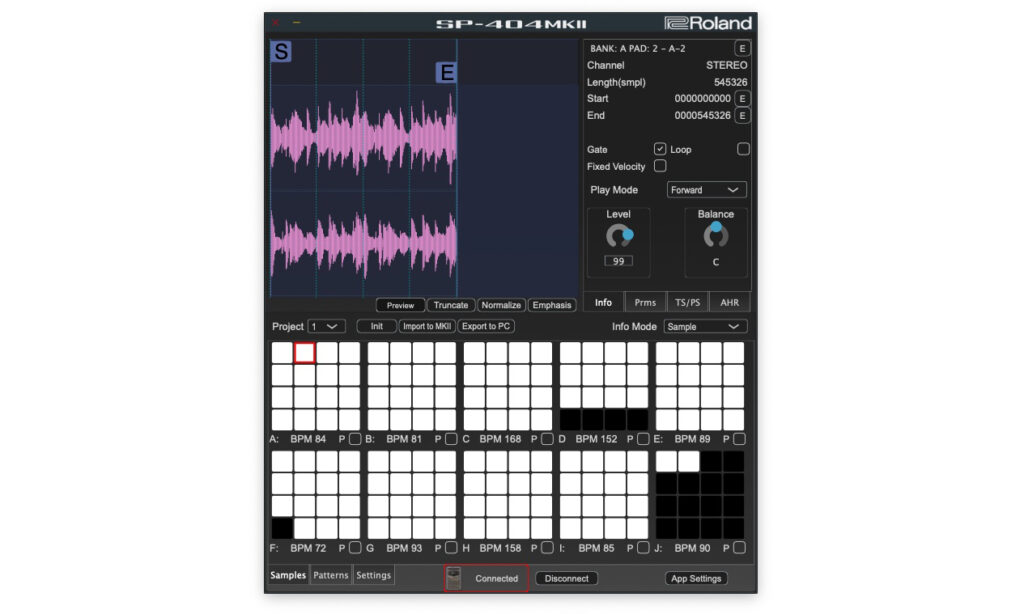Tick the P checkbox for bank D
The image size is (1024, 614).
643,439
